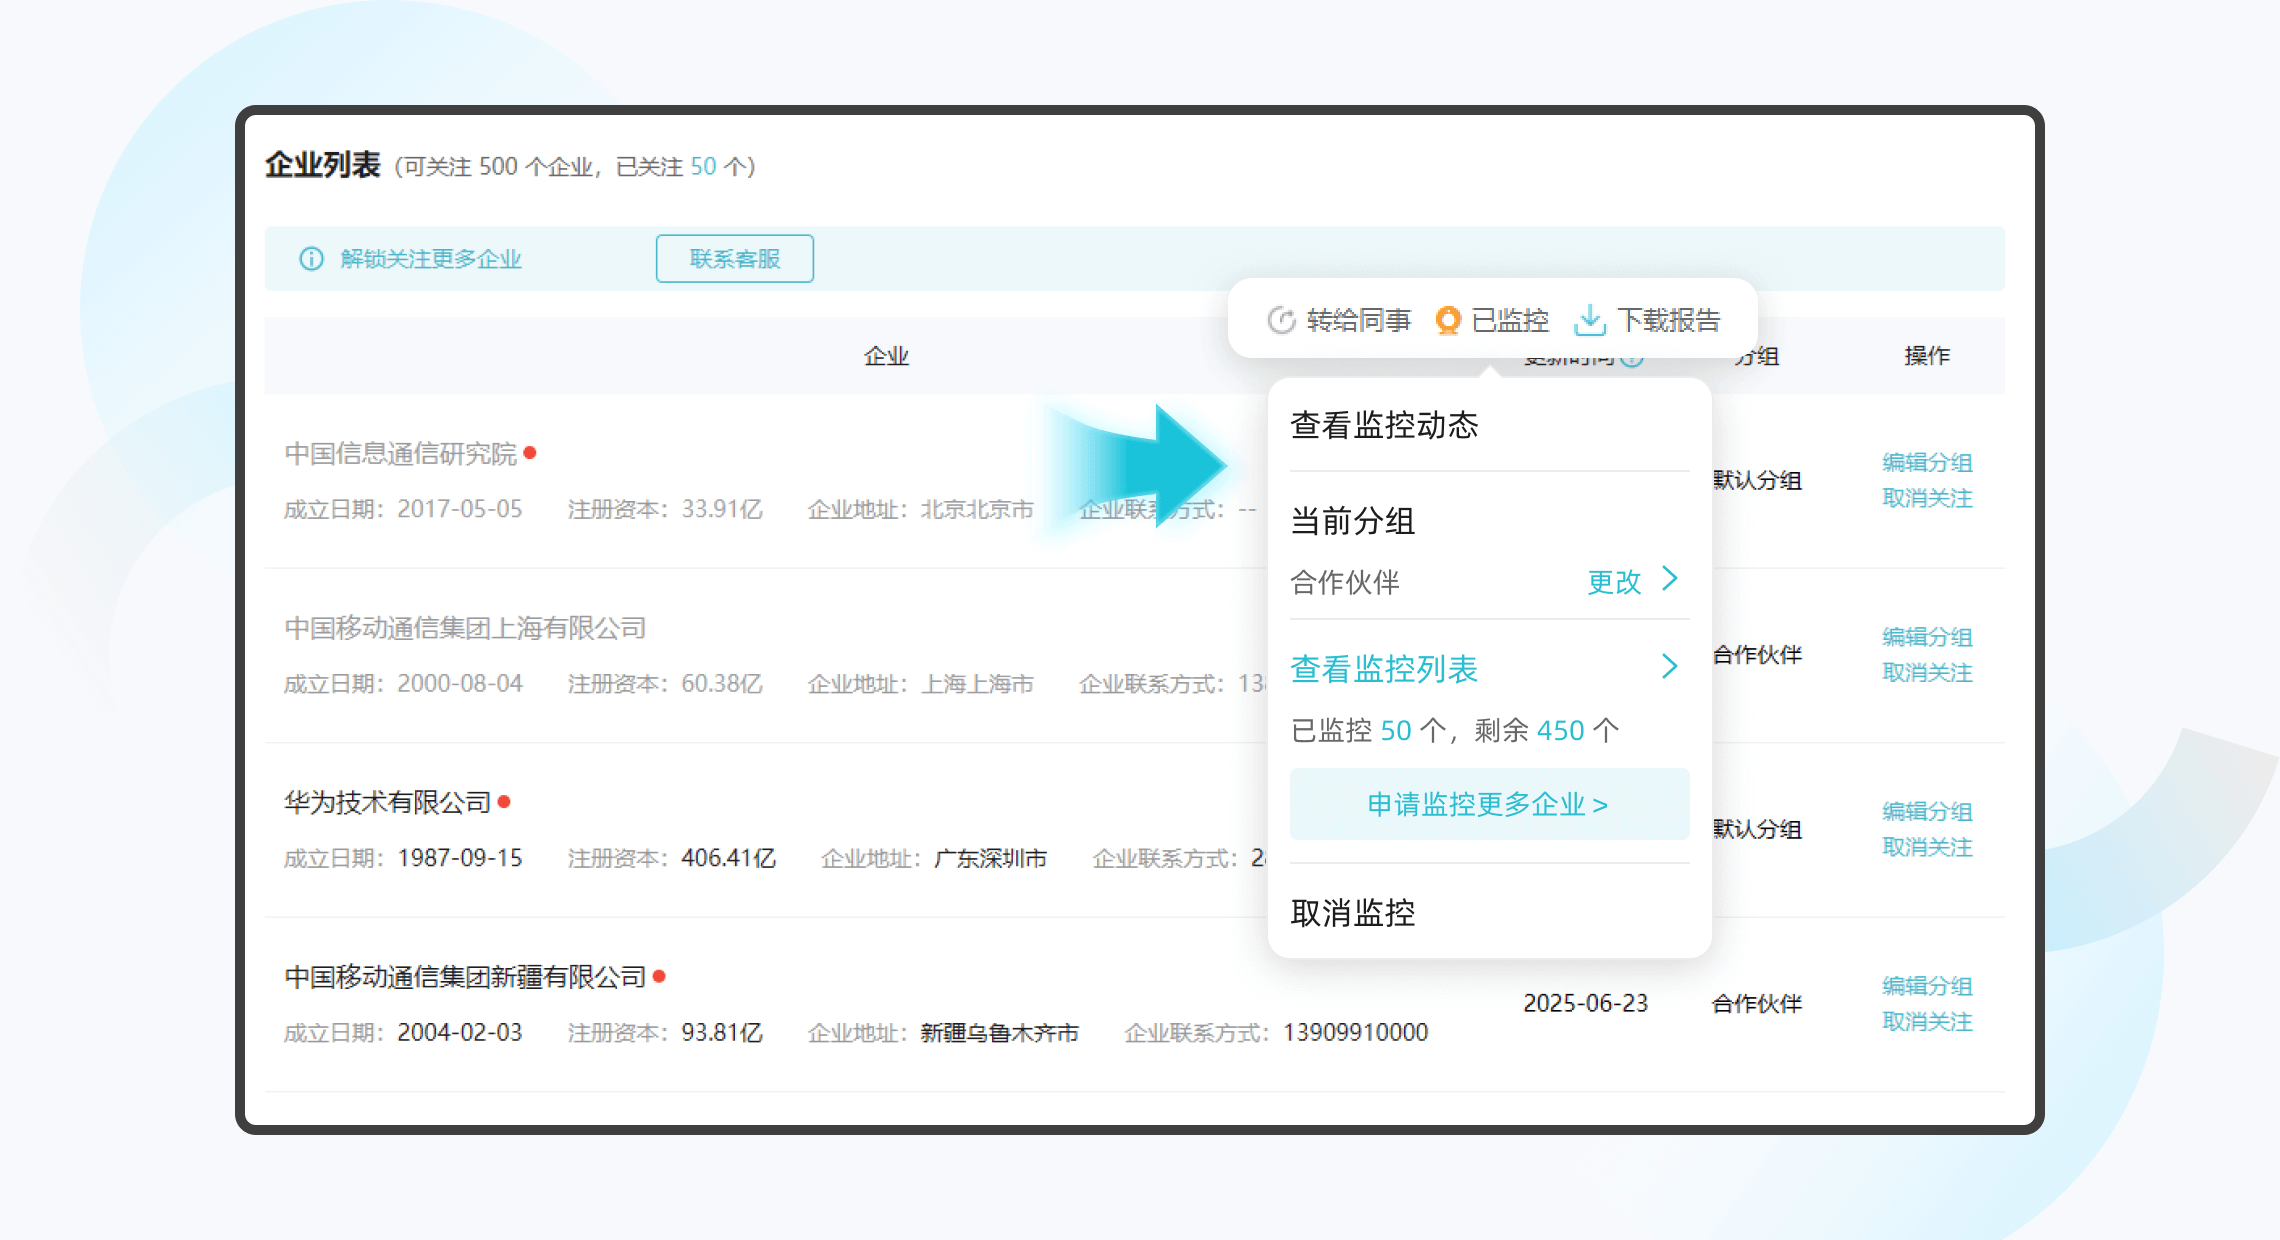Click 编辑分组 for 中国信息通信研究院

click(x=1927, y=462)
